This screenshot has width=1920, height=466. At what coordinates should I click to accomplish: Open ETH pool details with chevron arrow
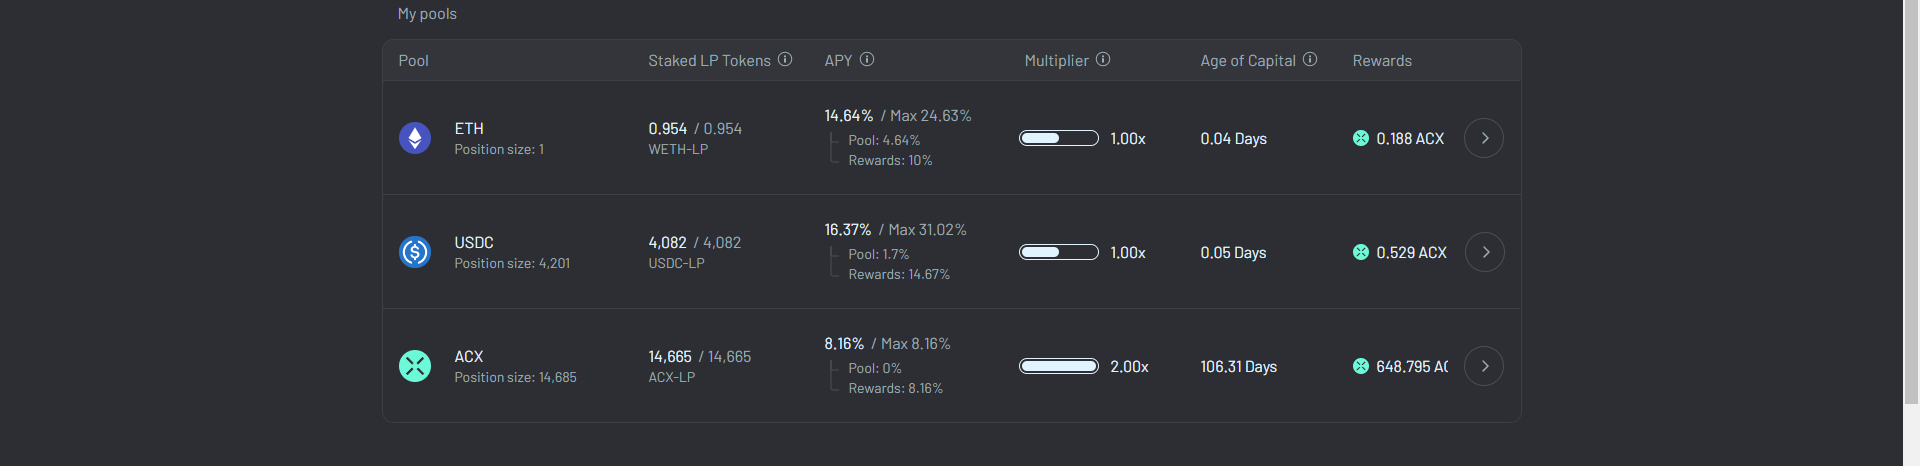(x=1484, y=138)
